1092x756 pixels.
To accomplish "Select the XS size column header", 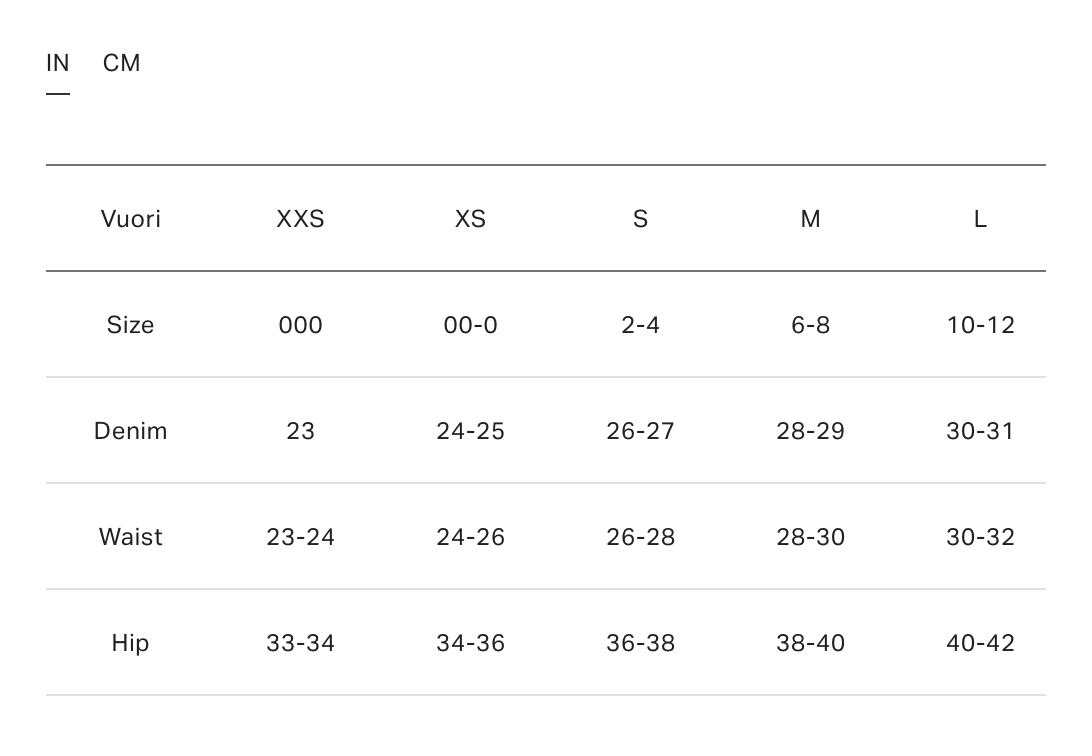I will pos(471,219).
